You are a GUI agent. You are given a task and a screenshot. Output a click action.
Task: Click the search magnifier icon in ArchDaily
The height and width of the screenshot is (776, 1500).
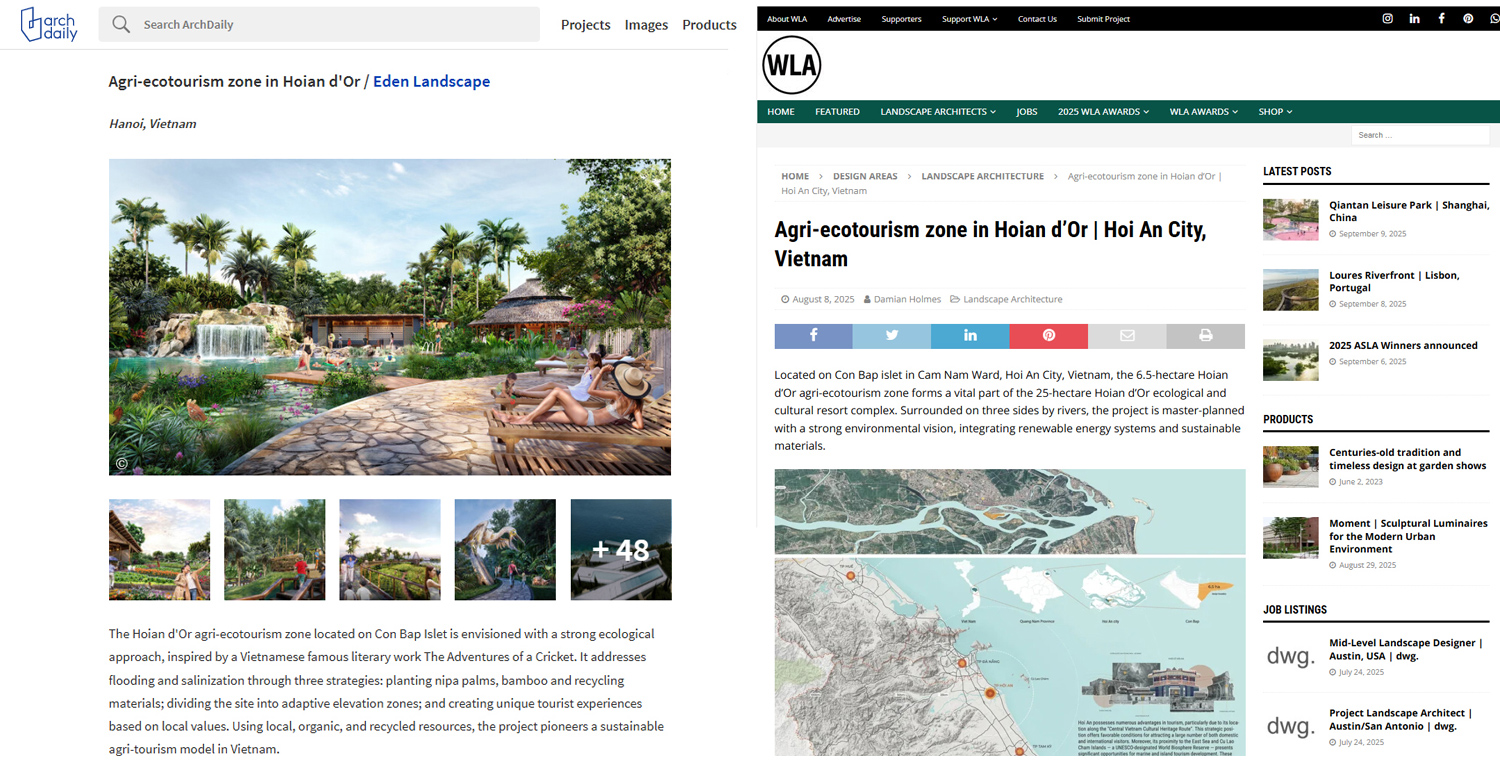pos(121,24)
